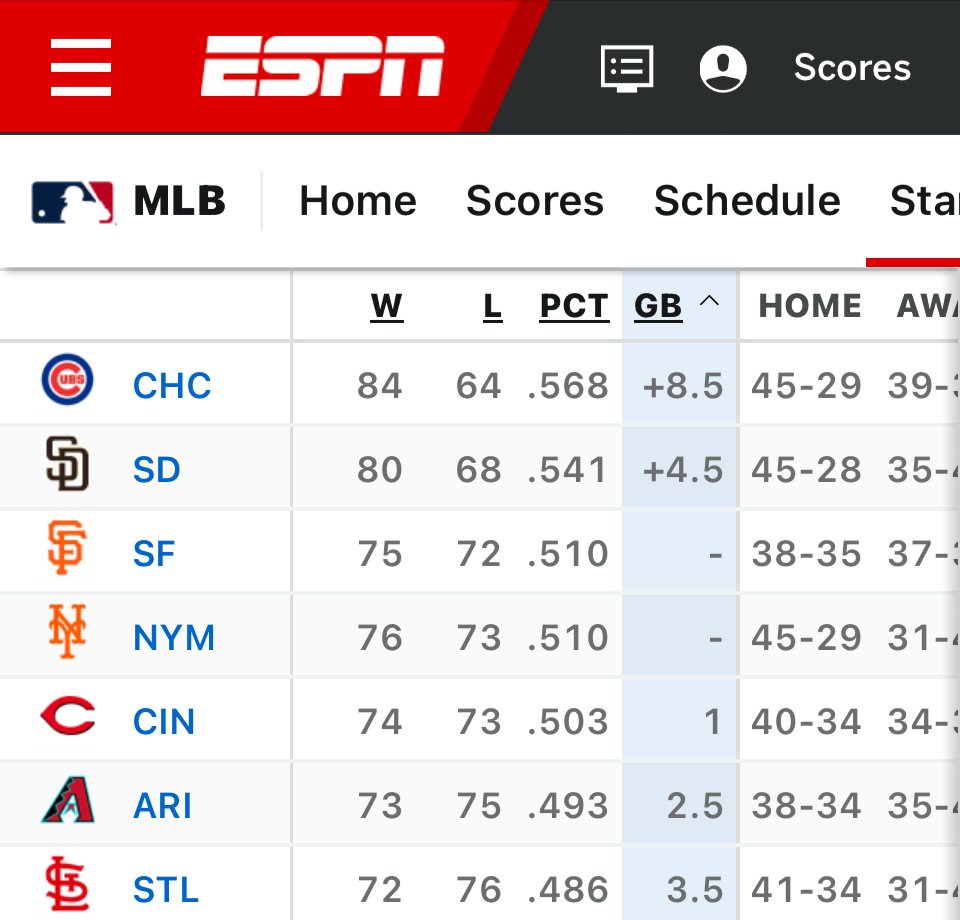Open the user profile icon
The image size is (960, 920).
pos(722,68)
